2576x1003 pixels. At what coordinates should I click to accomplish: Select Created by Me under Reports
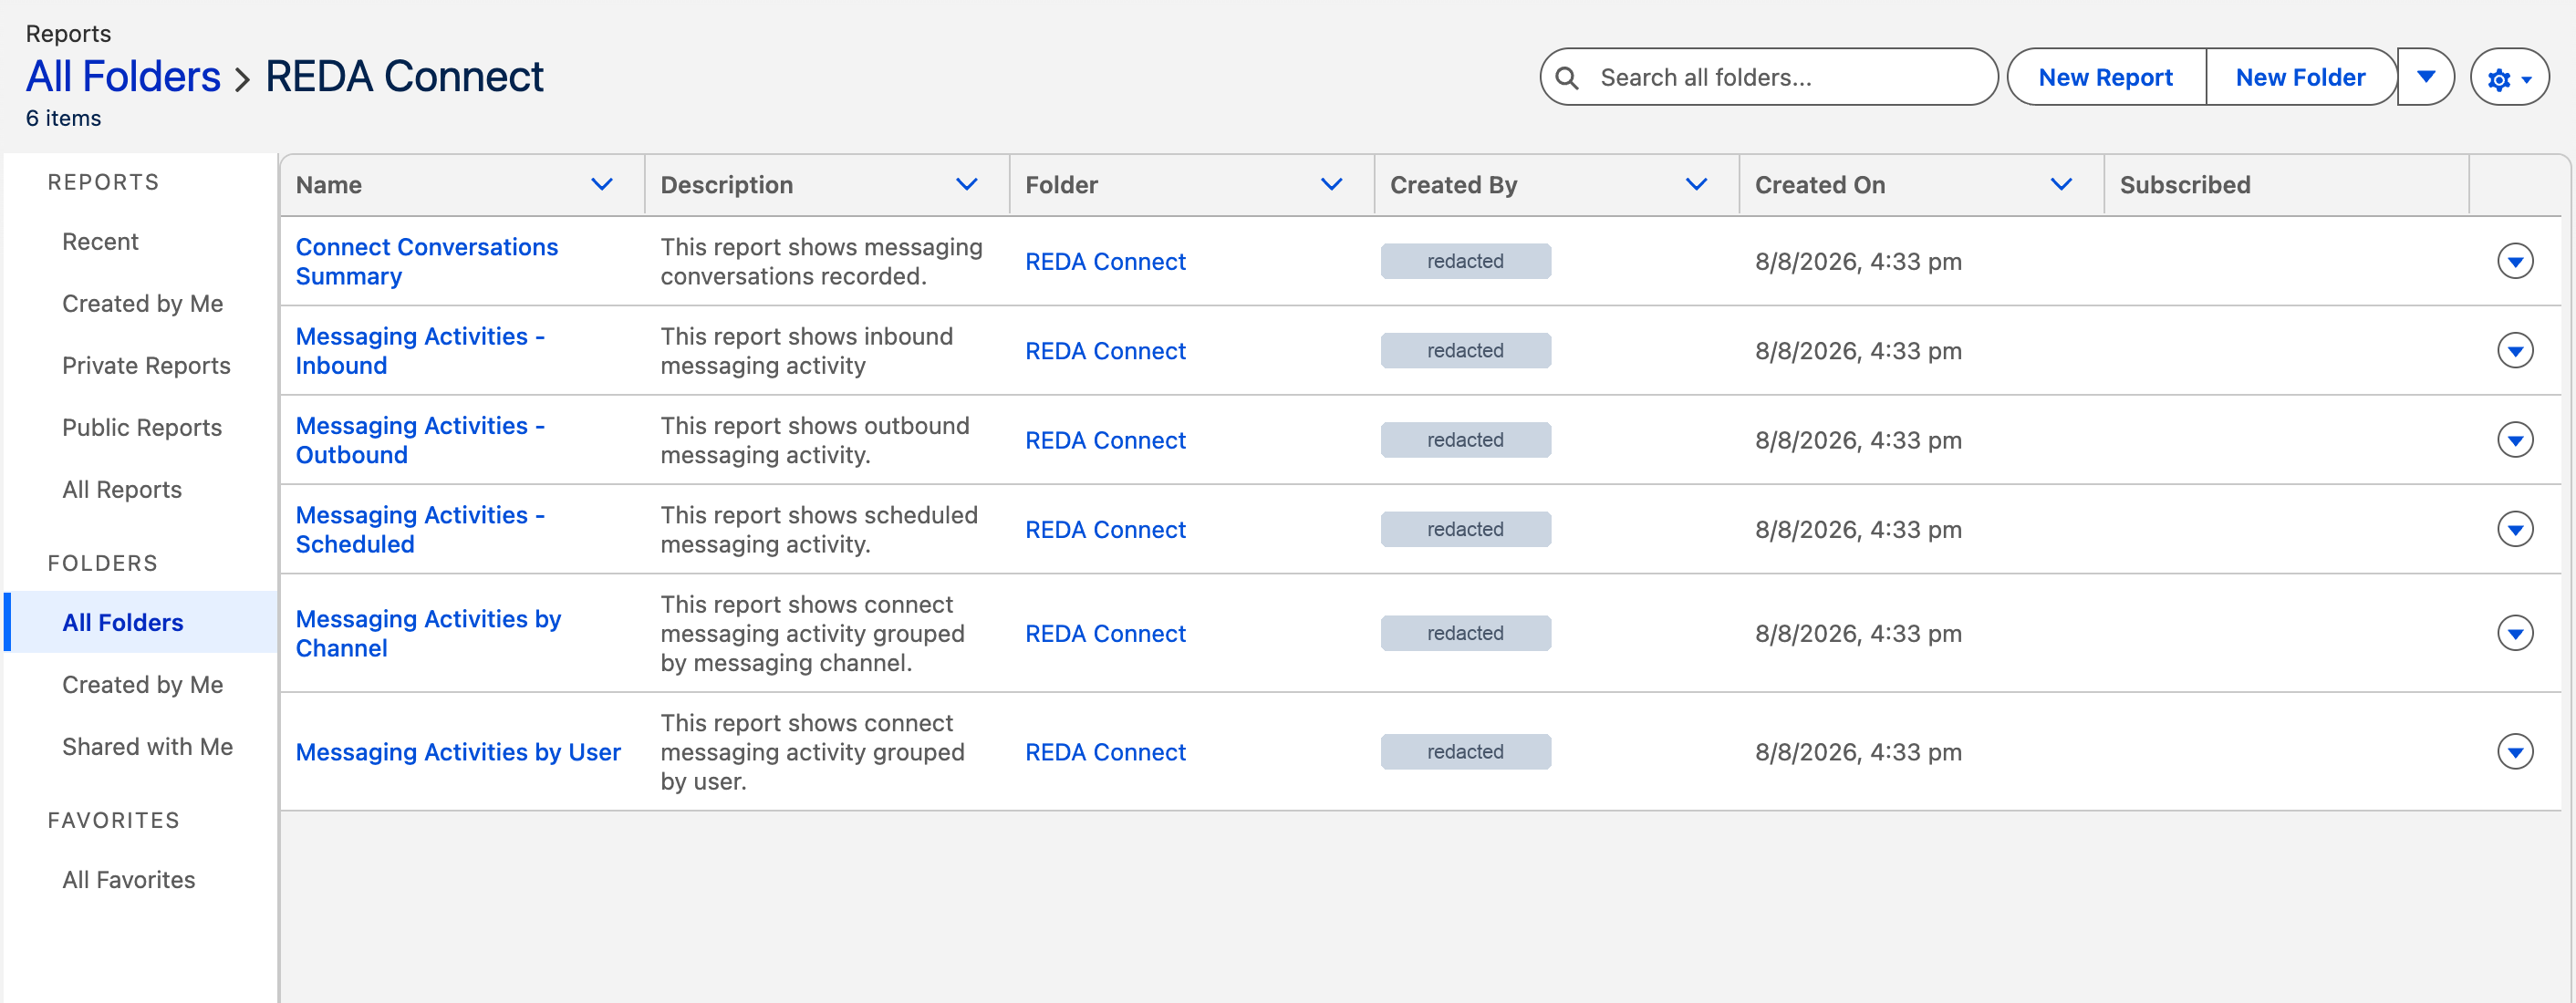pyautogui.click(x=142, y=303)
